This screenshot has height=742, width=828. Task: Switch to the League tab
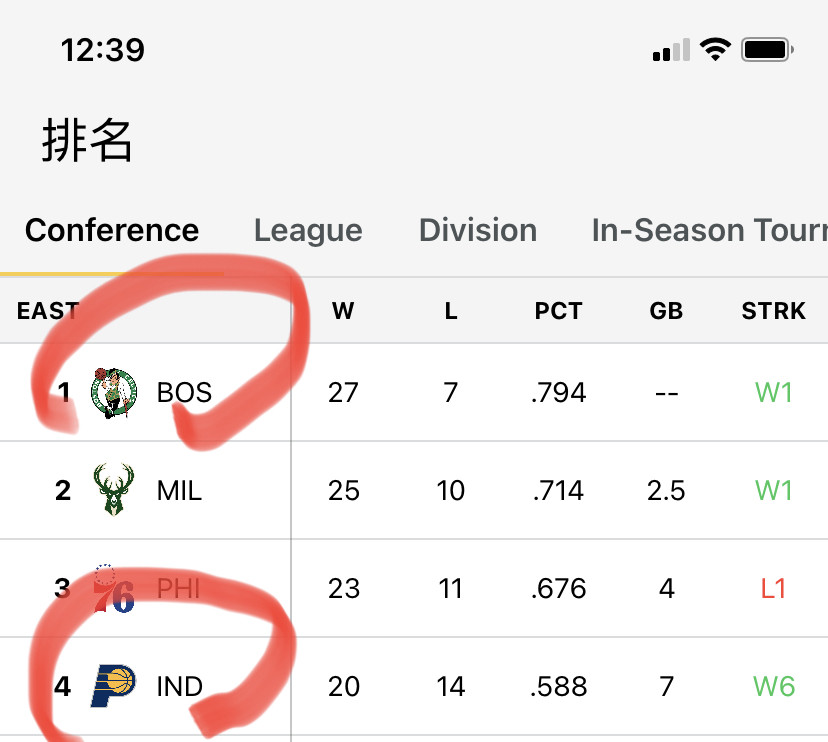tap(308, 231)
